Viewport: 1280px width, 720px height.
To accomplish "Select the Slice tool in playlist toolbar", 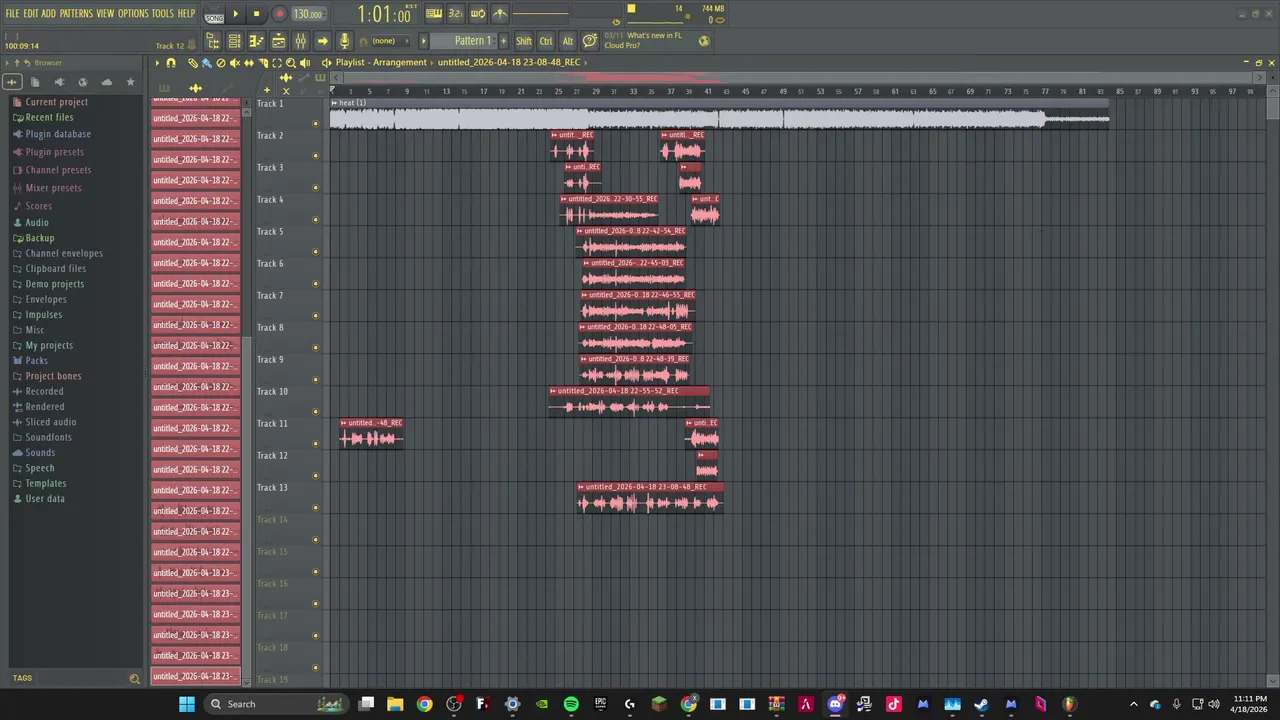I will coord(263,63).
